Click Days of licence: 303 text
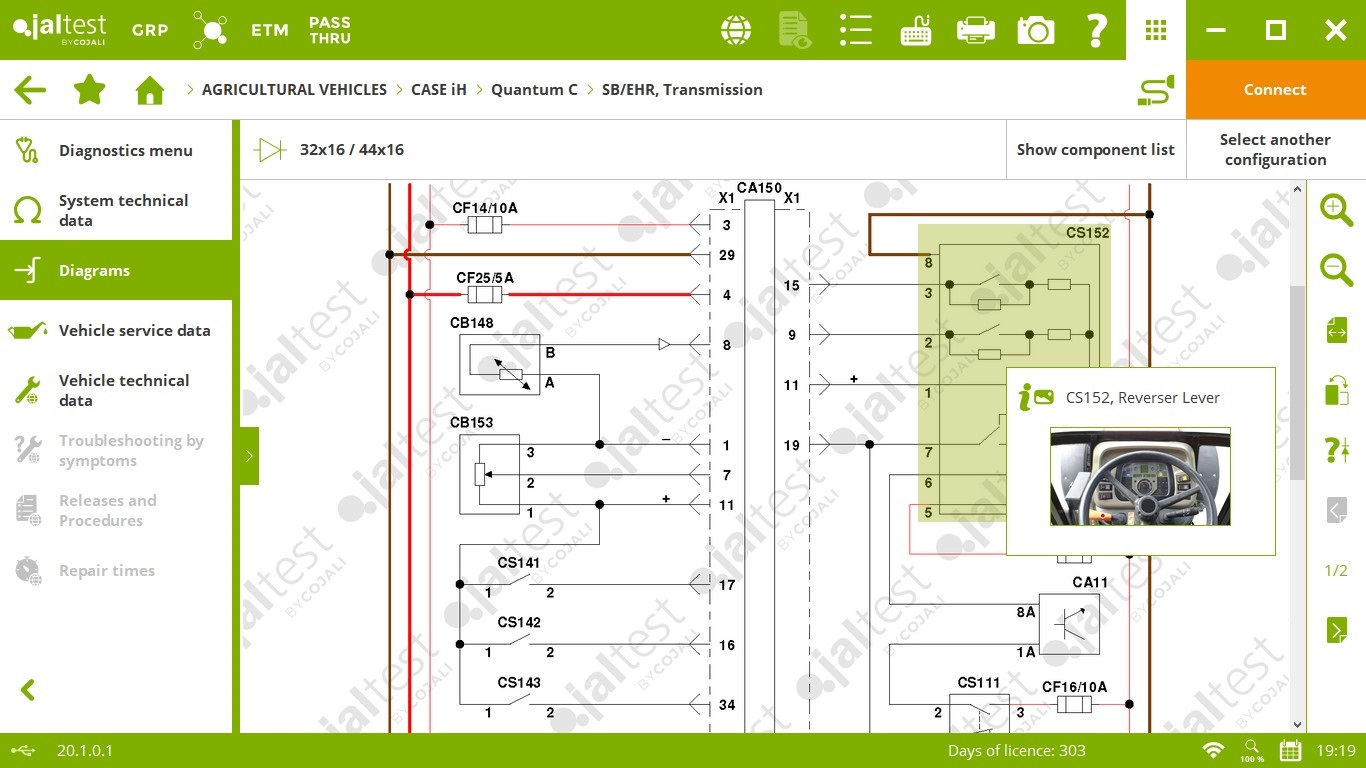This screenshot has width=1366, height=768. [x=1017, y=751]
